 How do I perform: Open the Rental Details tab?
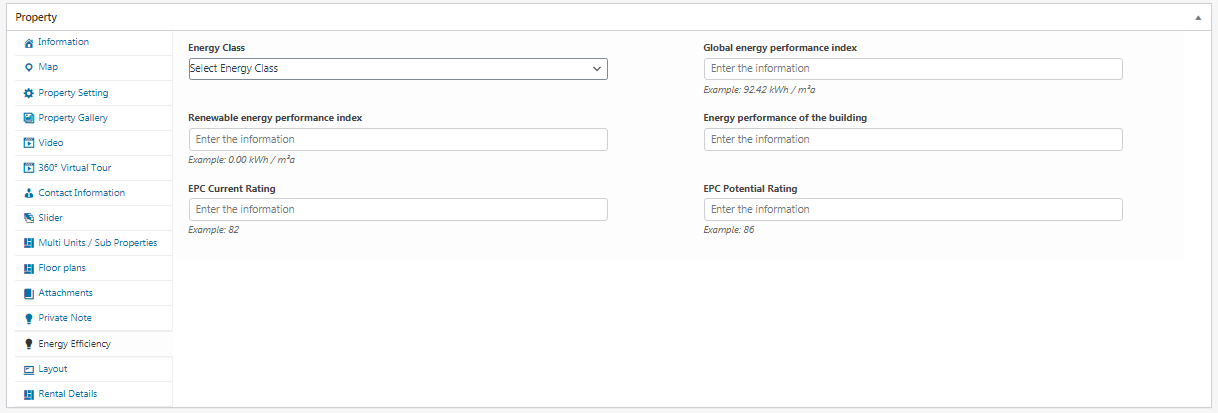[94, 394]
